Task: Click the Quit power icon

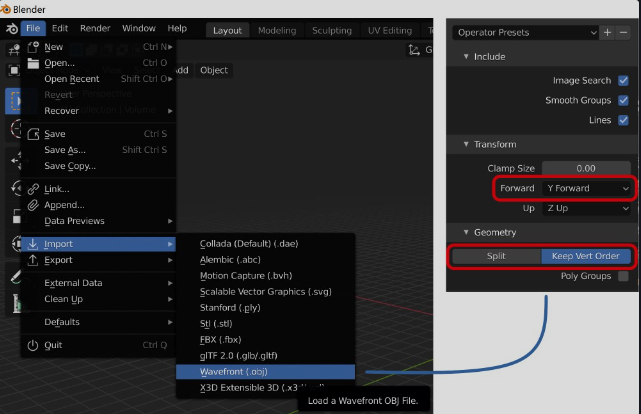Action: [33, 345]
